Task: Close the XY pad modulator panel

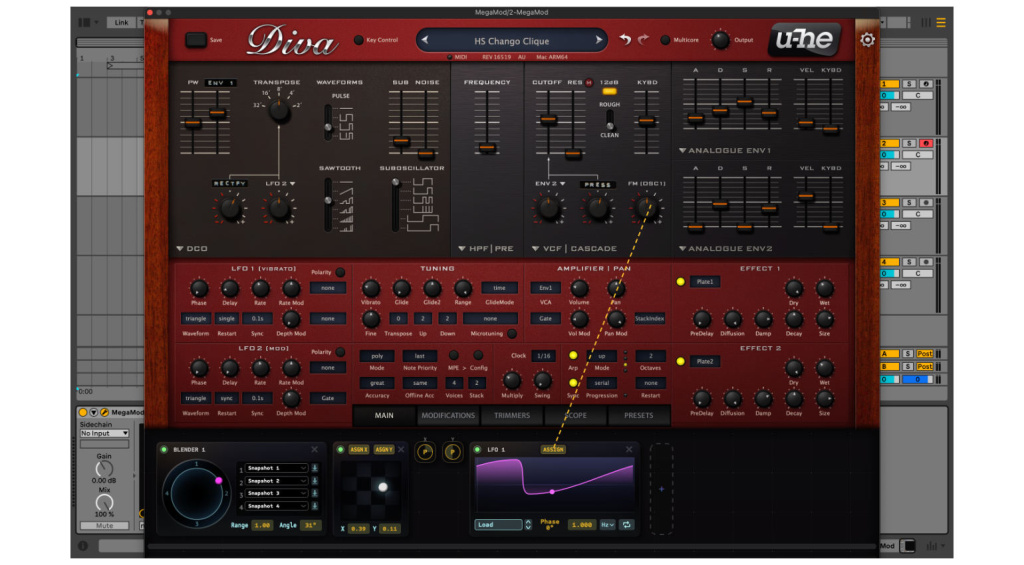Action: pos(401,449)
